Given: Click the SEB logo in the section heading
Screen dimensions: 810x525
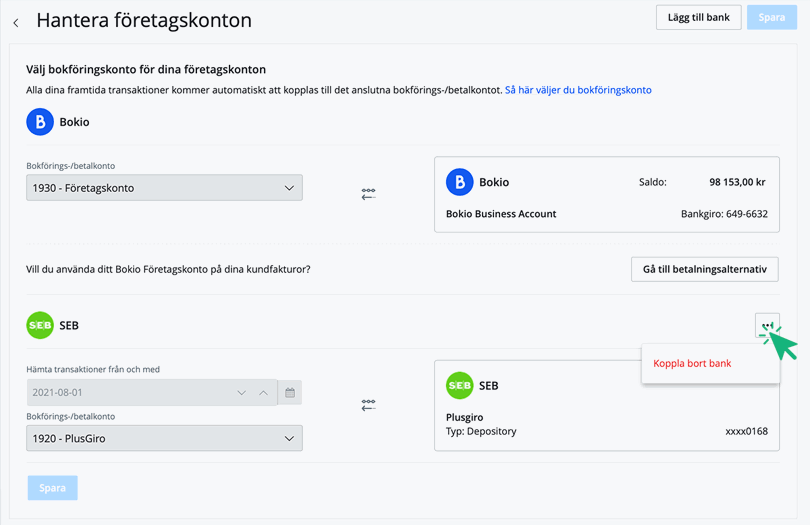Looking at the screenshot, I should pos(40,326).
